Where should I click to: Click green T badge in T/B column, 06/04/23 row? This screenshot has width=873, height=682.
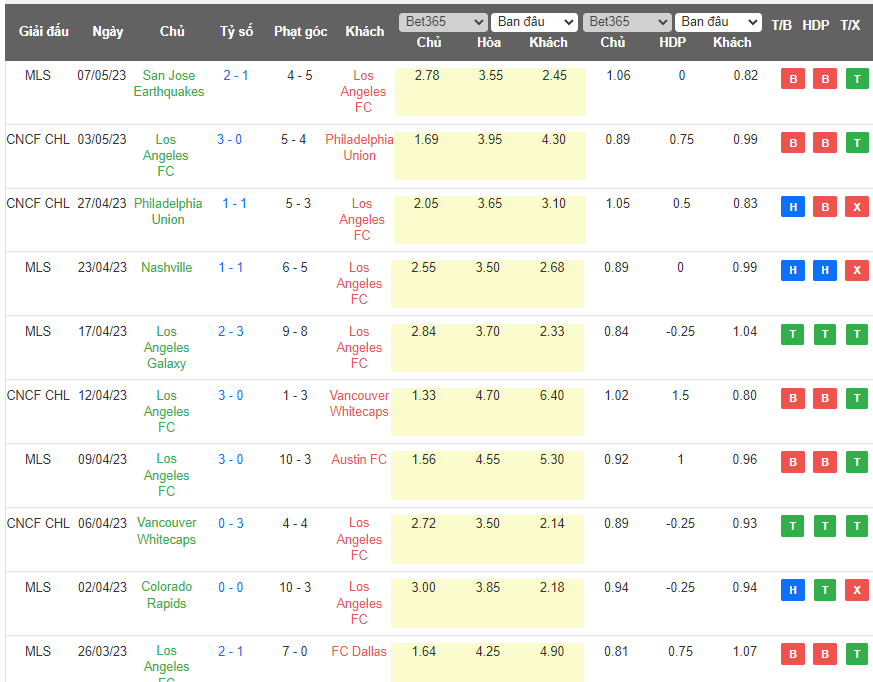pos(792,526)
